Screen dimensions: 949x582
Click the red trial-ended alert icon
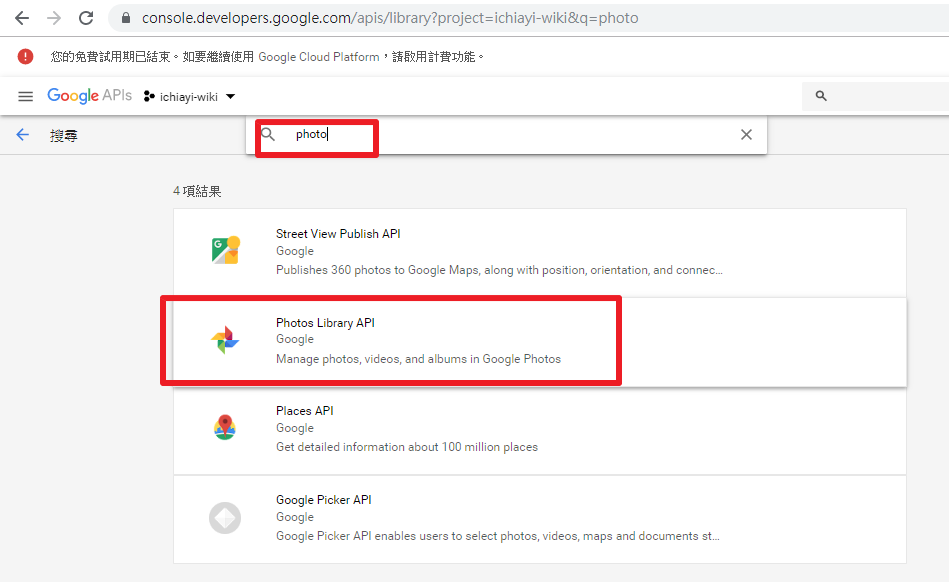click(x=25, y=56)
